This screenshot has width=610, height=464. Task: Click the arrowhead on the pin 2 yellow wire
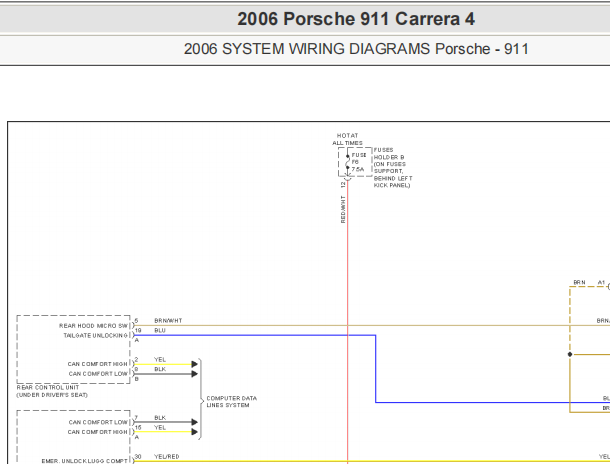coord(195,364)
